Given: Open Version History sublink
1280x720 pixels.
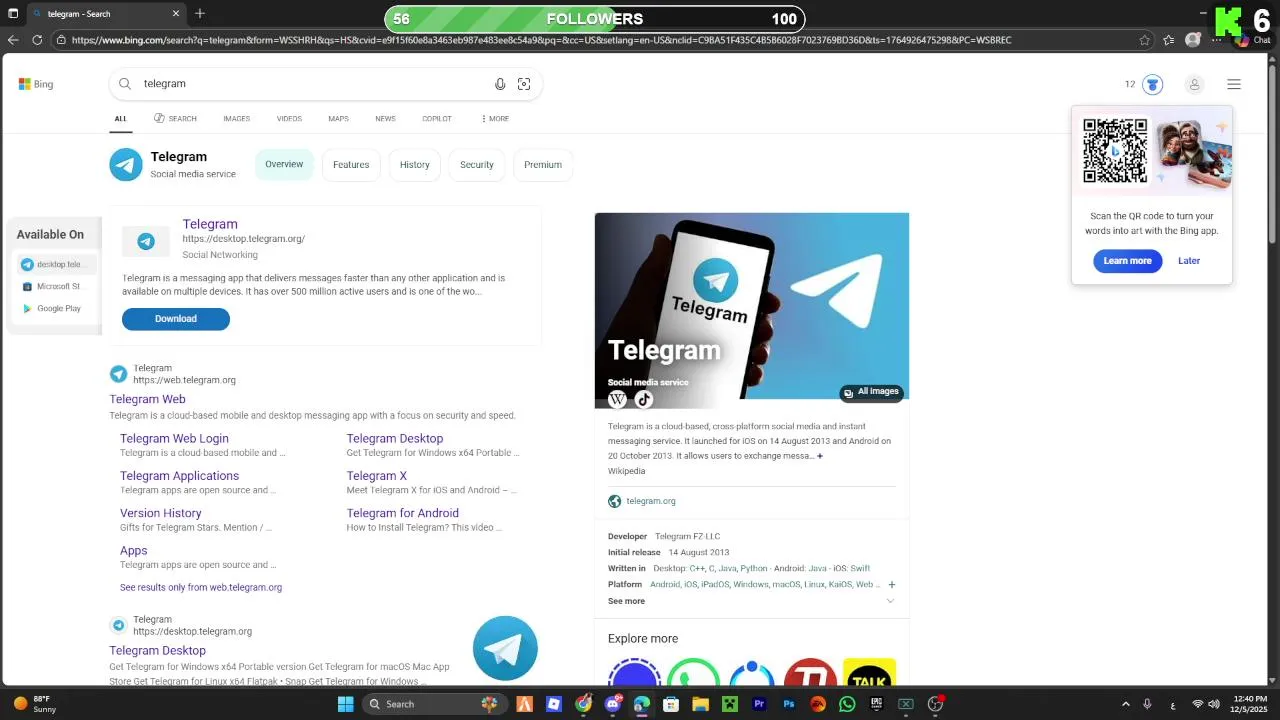Looking at the screenshot, I should click(x=160, y=513).
